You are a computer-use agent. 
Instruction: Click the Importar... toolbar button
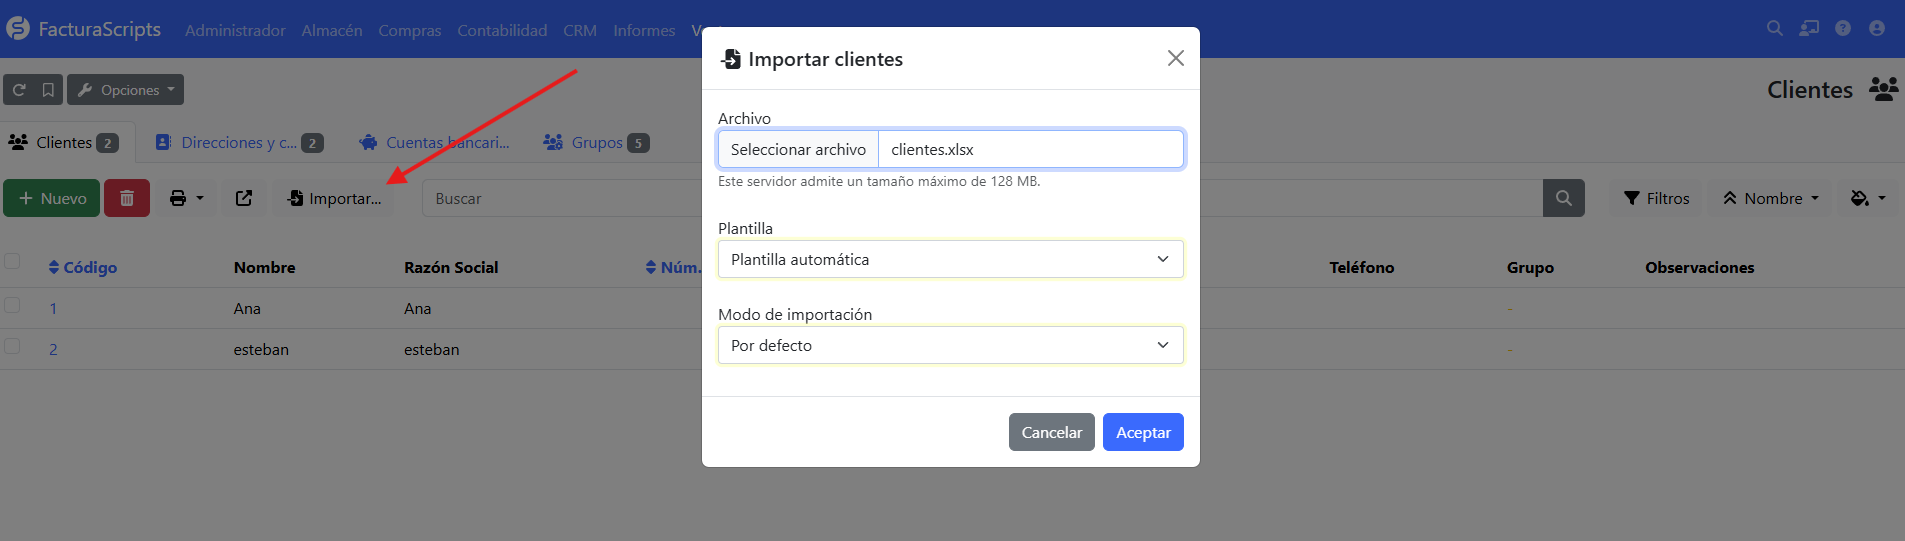pos(334,198)
